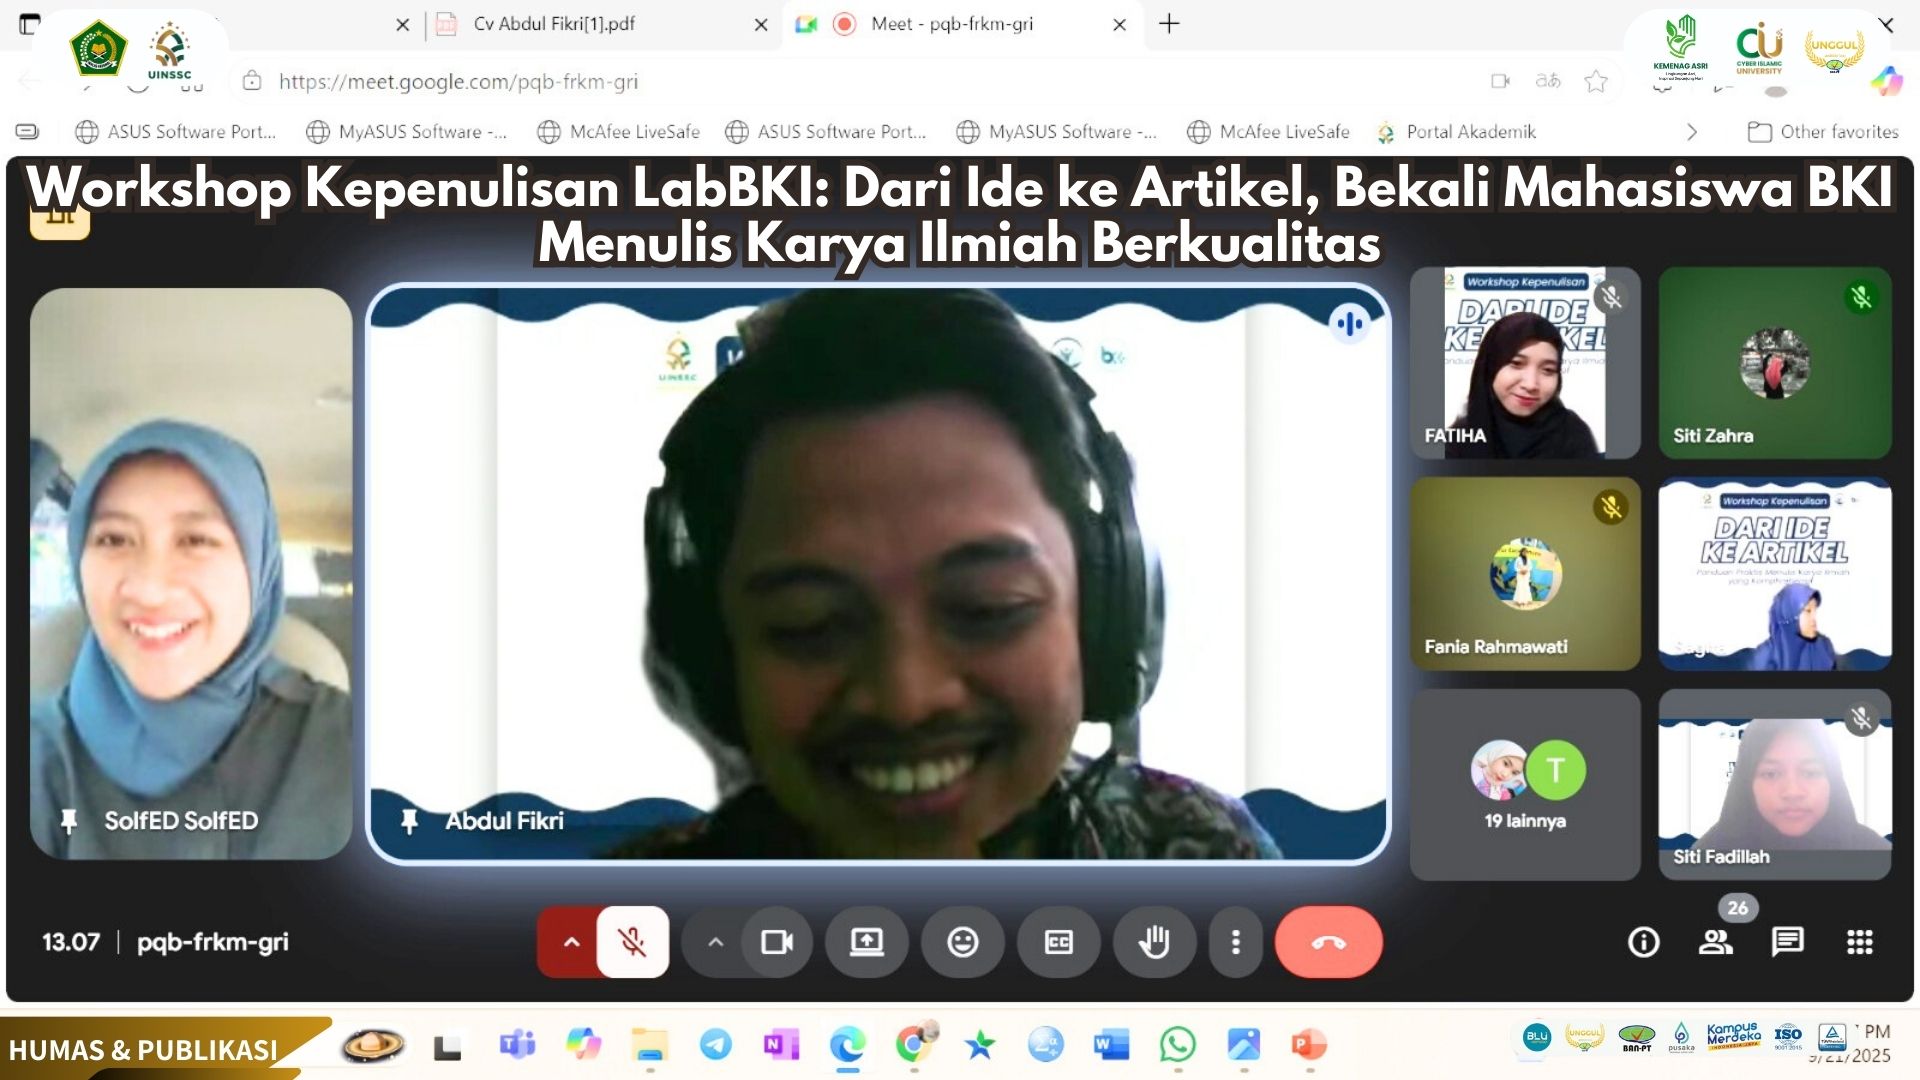Image resolution: width=1920 pixels, height=1080 pixels.
Task: Toggle the camera on or off
Action: pyautogui.click(x=777, y=942)
